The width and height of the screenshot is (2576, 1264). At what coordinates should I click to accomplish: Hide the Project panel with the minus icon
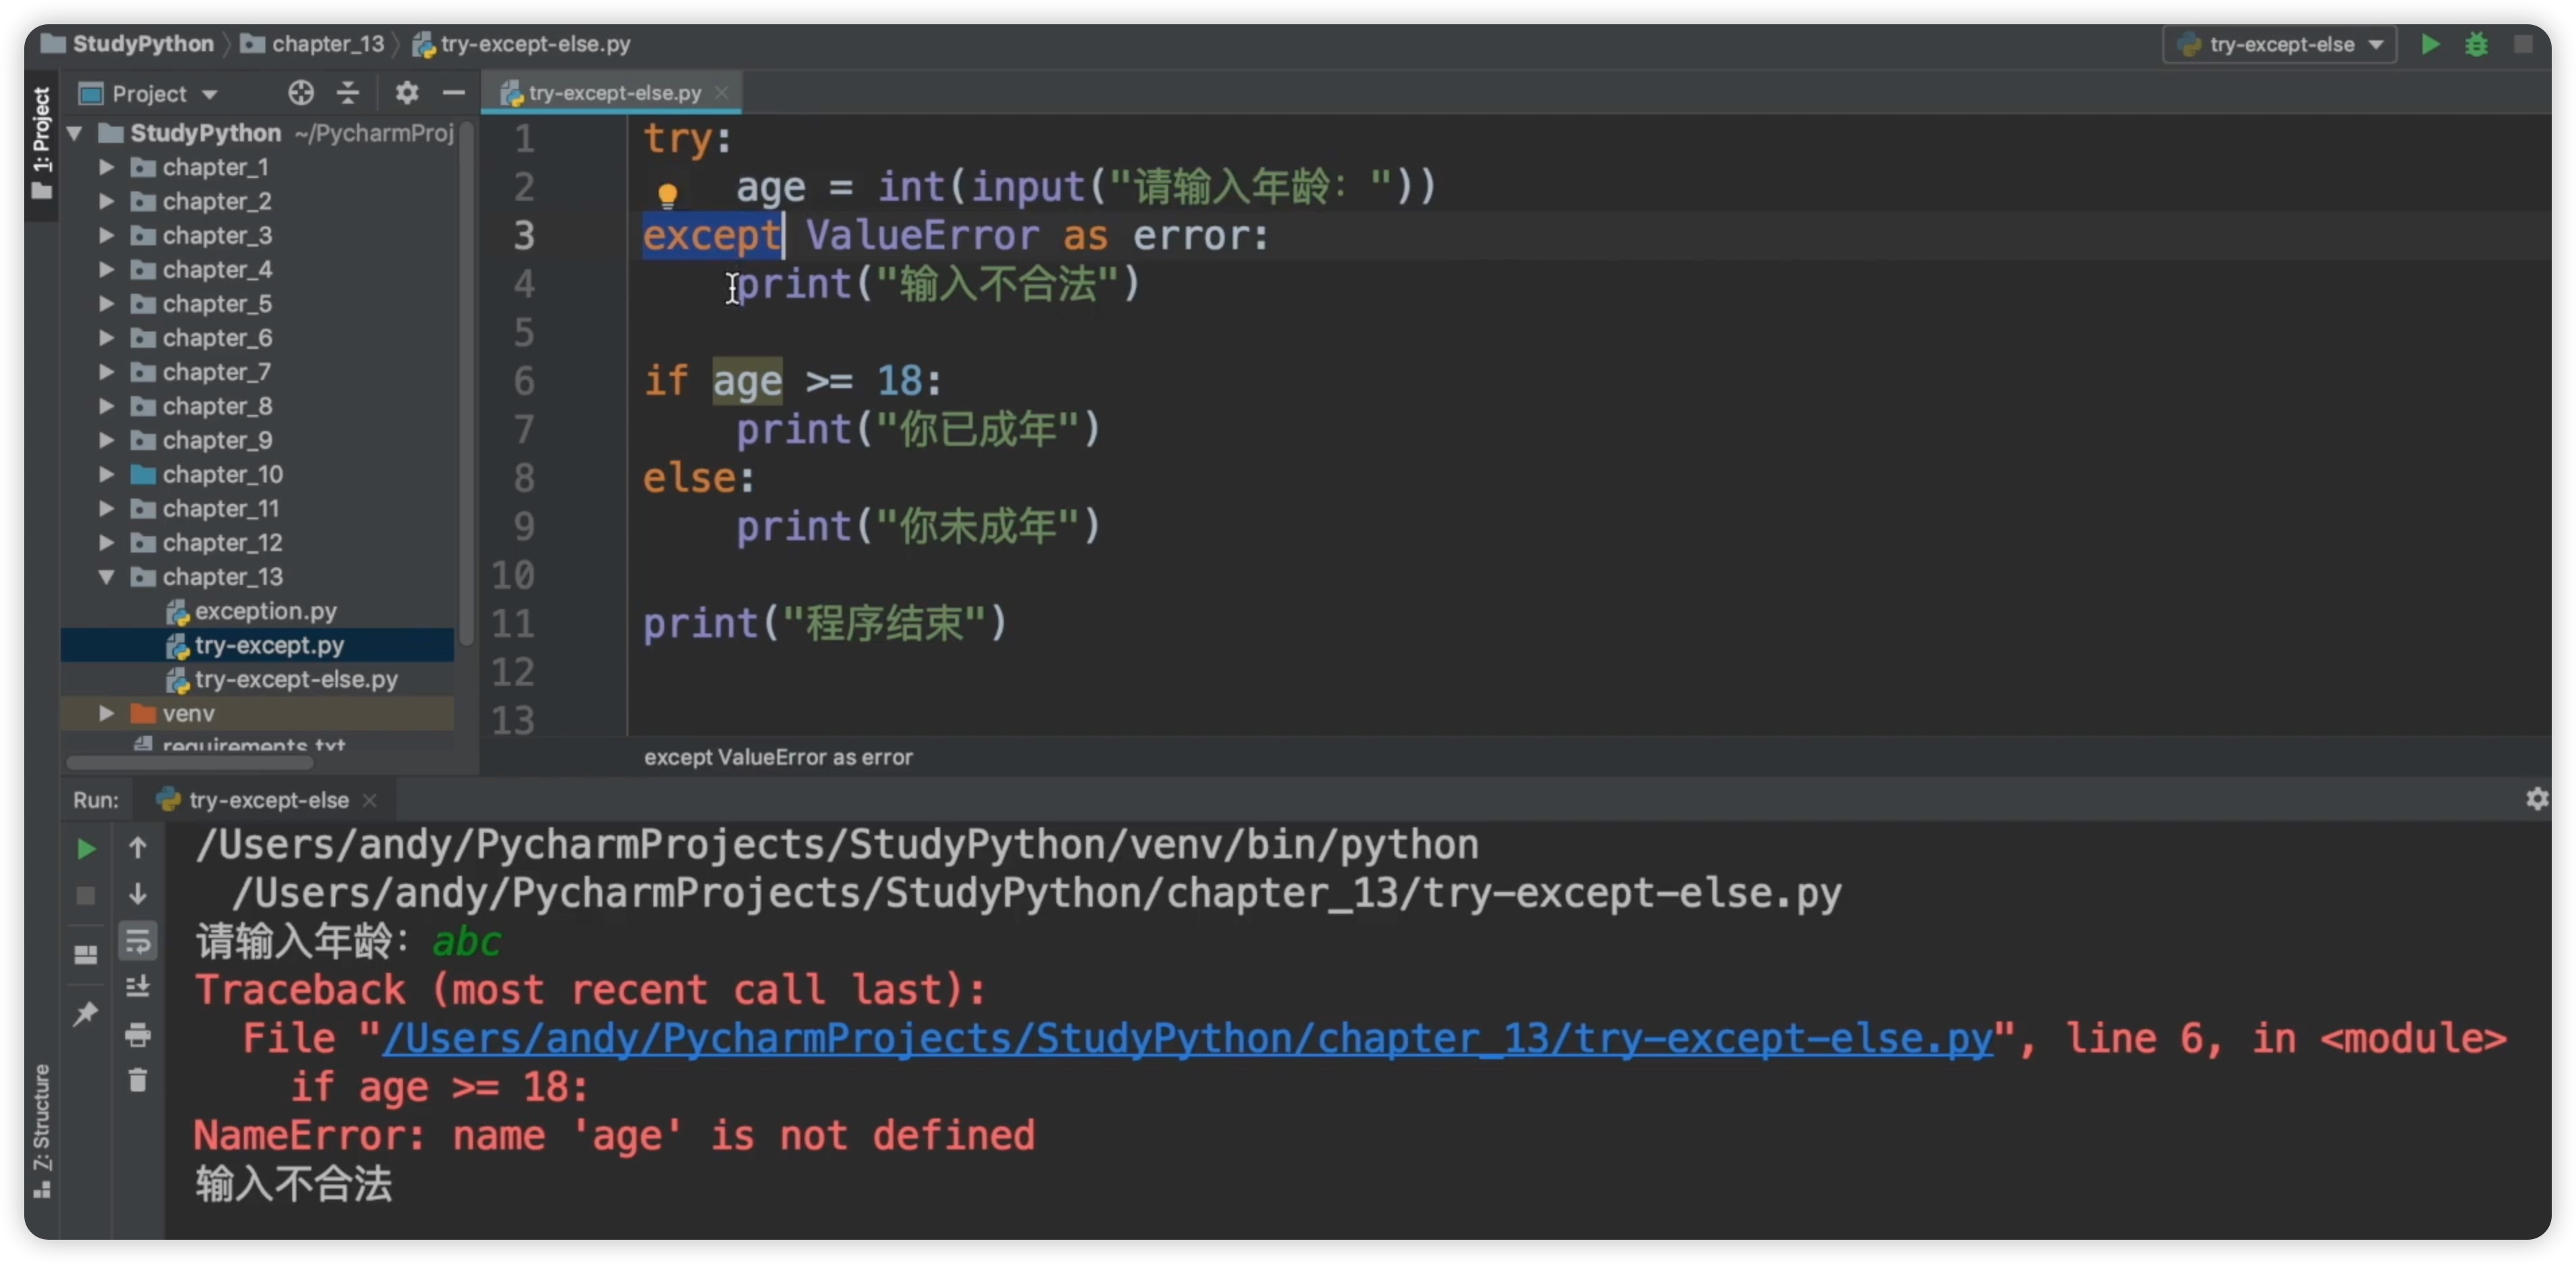(x=454, y=93)
